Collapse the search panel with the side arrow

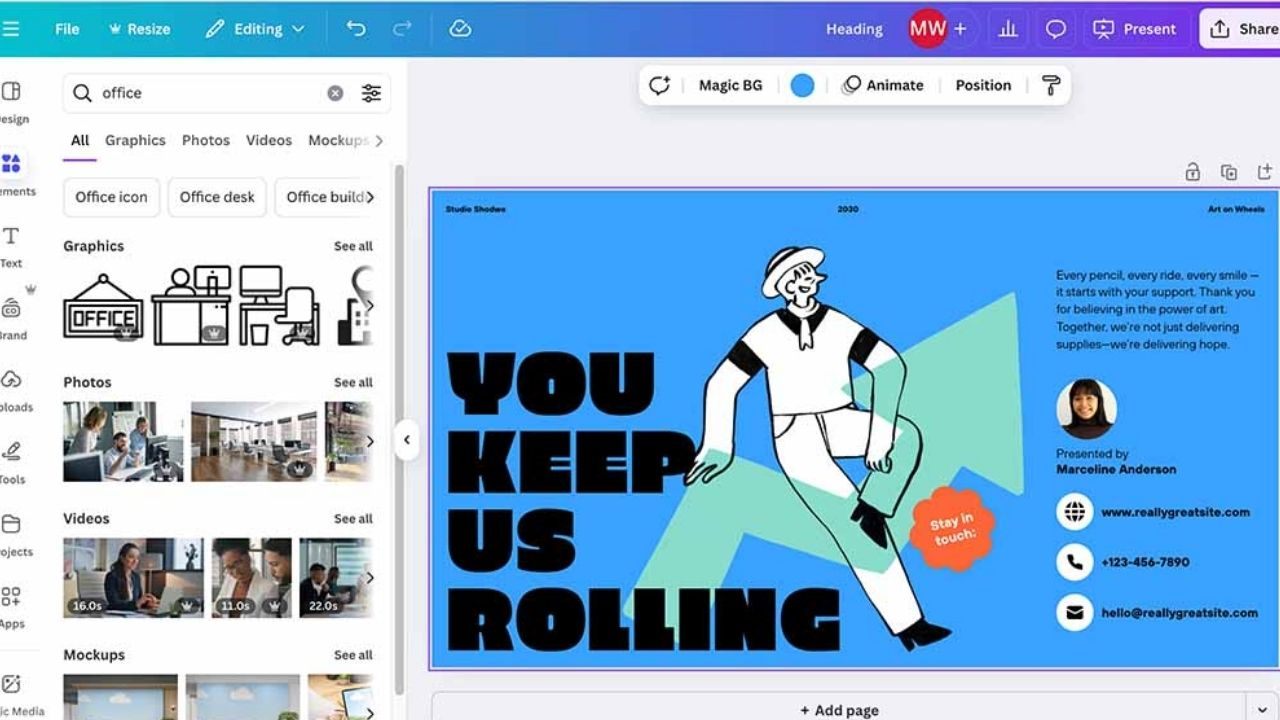pos(407,440)
